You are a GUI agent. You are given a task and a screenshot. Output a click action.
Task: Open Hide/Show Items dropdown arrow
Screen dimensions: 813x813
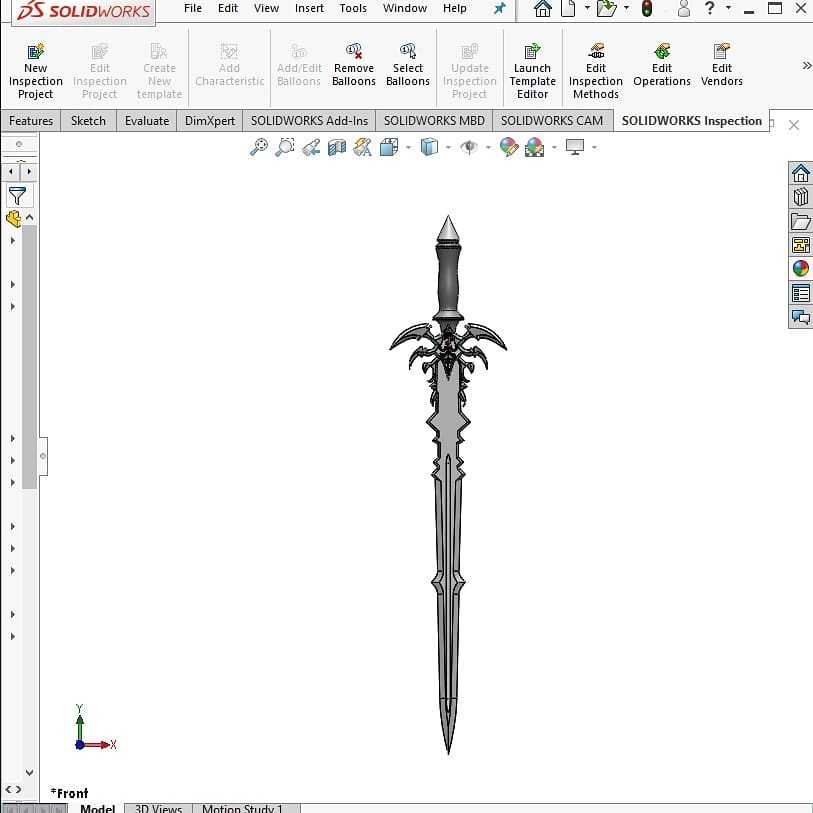click(488, 148)
